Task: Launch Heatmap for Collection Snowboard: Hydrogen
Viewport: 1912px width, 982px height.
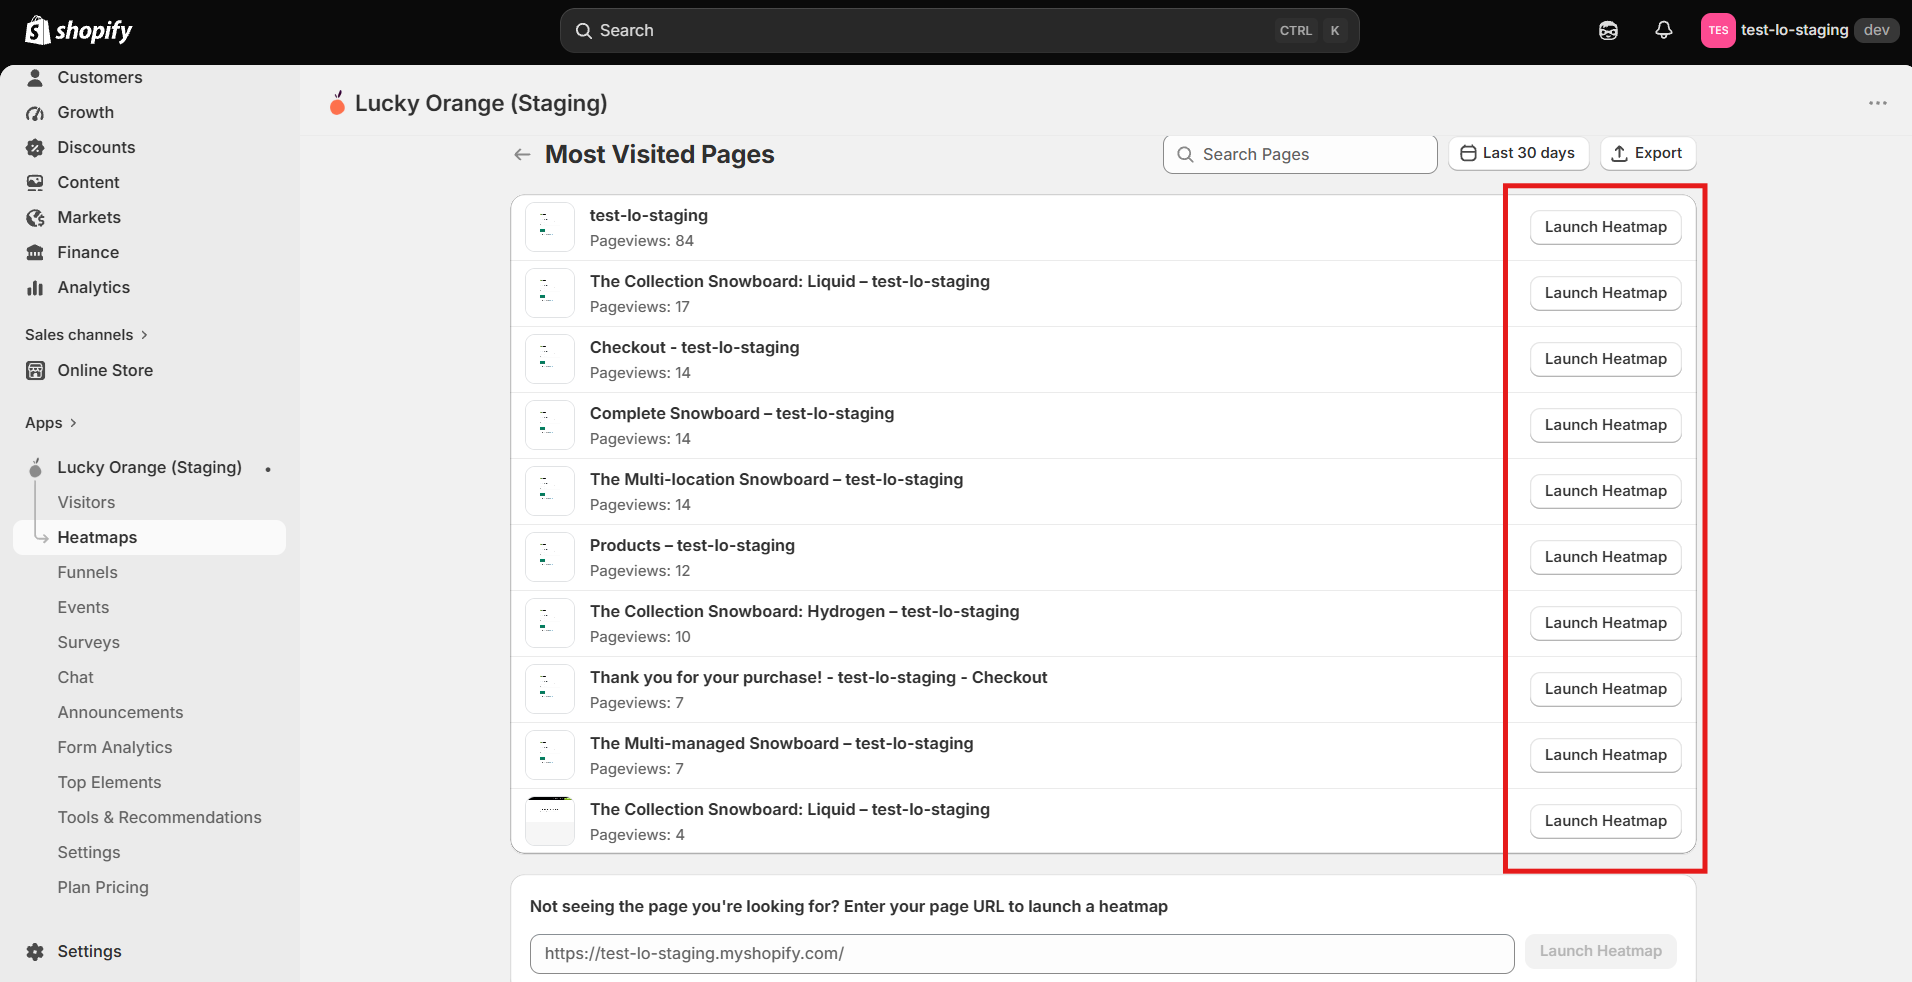Action: [x=1605, y=623]
